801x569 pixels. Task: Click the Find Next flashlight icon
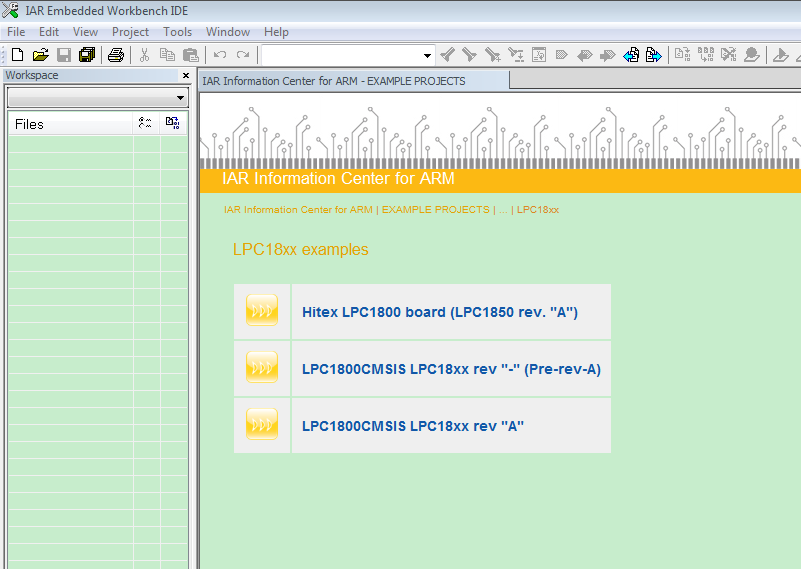469,55
